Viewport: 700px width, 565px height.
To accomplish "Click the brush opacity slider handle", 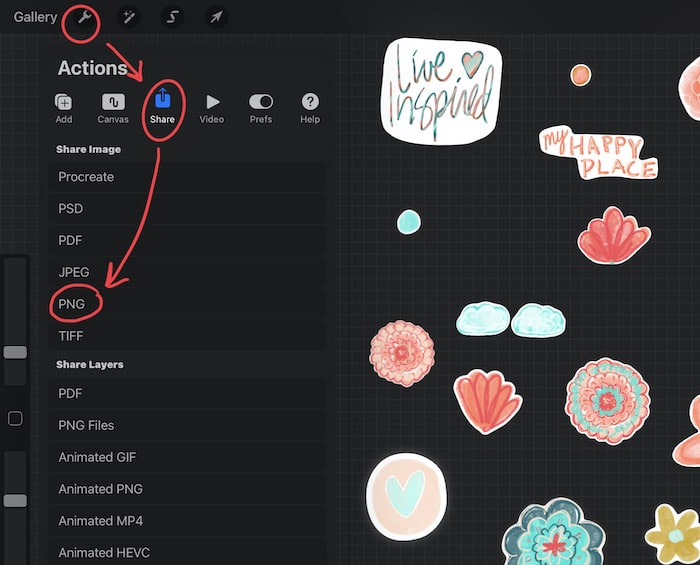I will coord(15,501).
